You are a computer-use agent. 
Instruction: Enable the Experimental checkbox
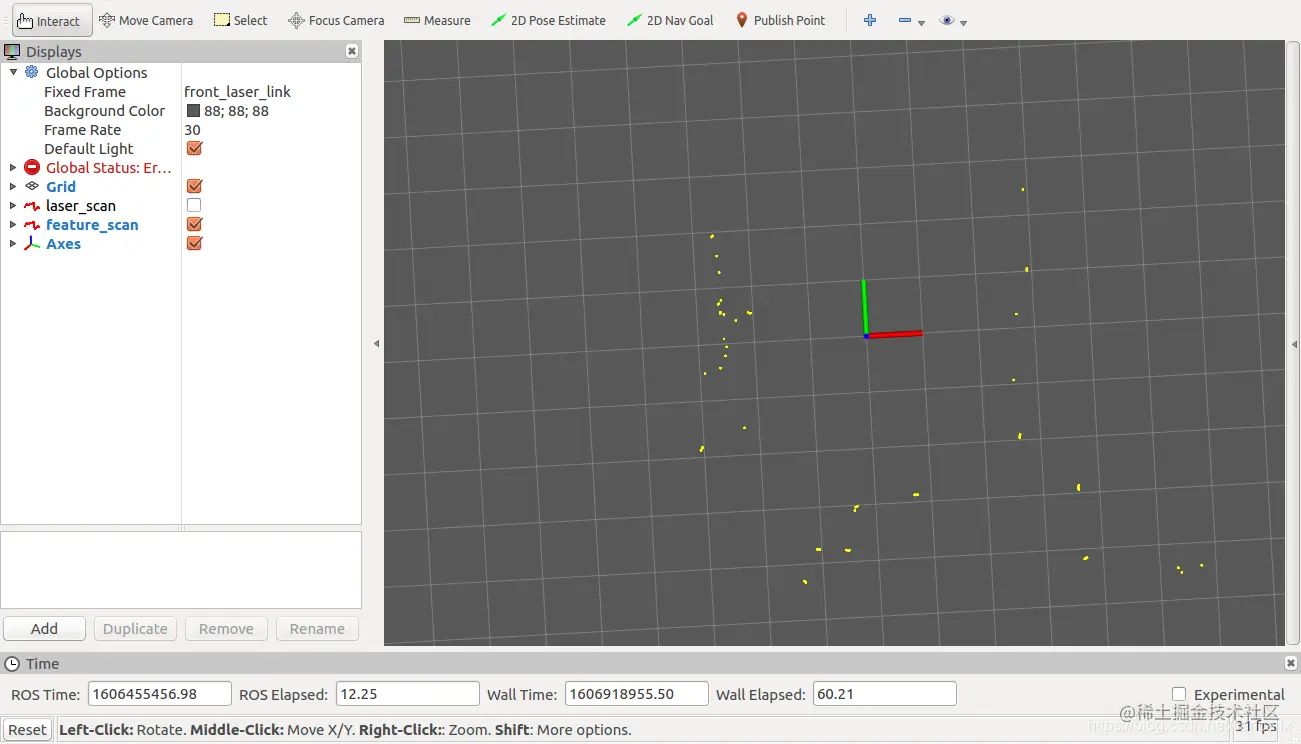click(x=1179, y=694)
